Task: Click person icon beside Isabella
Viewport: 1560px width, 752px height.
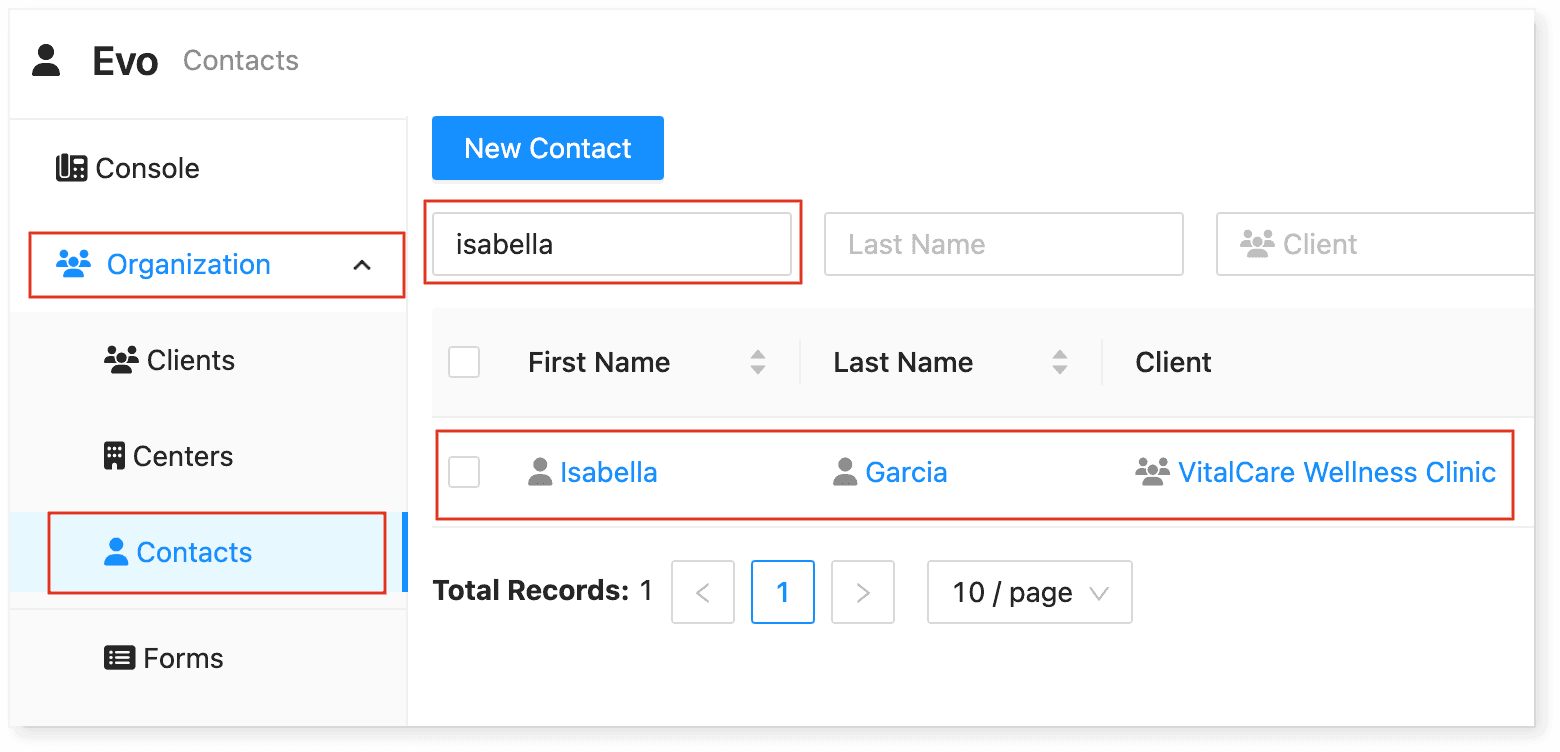Action: pos(540,472)
